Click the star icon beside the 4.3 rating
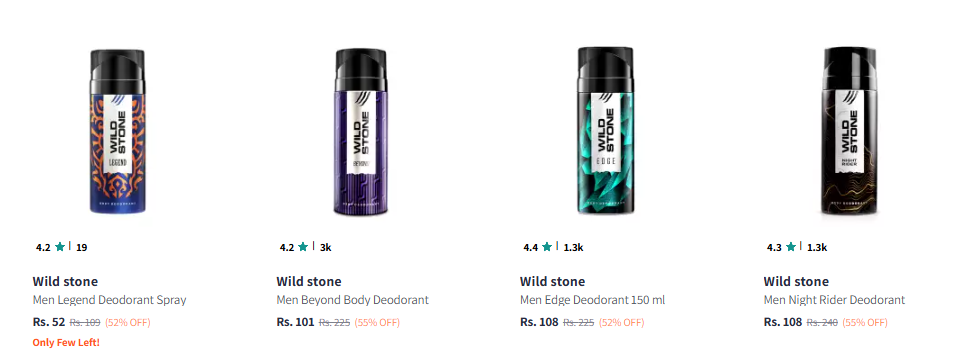Viewport: 964px width, 361px height. (x=791, y=247)
